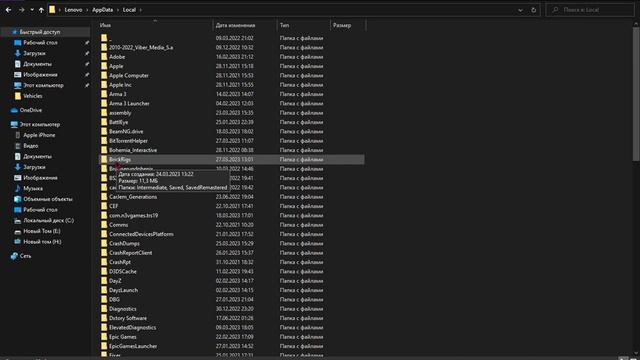This screenshot has width=640, height=360.
Task: Click the search box for Local
Action: pos(590,10)
